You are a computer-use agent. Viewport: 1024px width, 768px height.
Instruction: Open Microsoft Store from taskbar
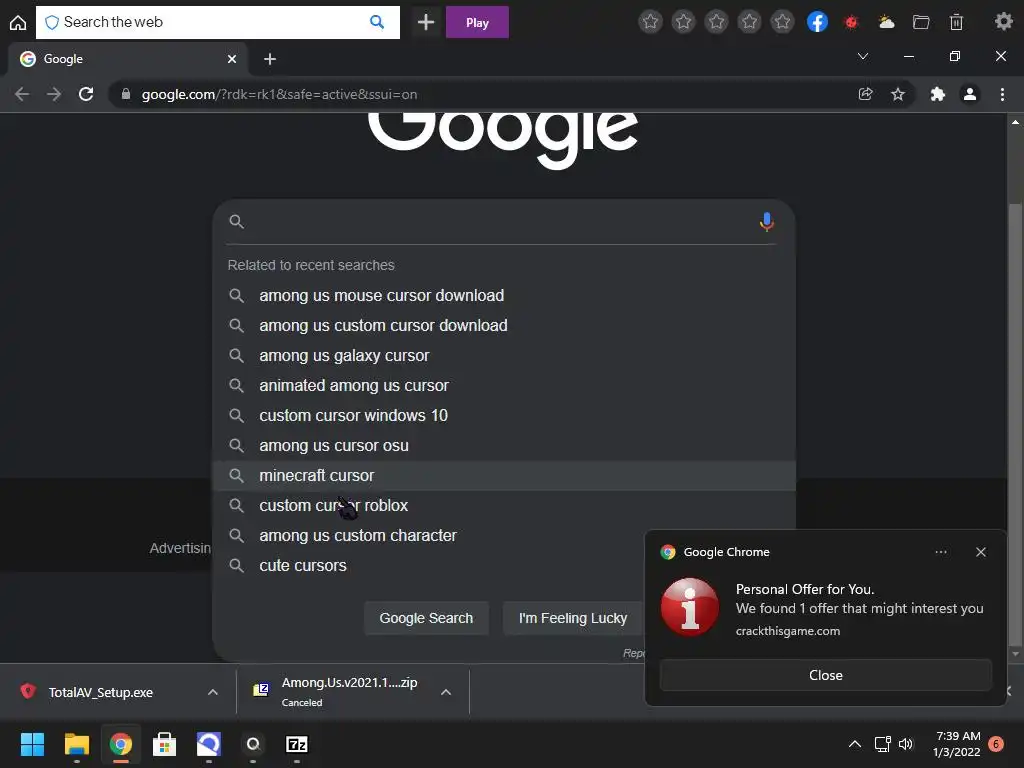(165, 744)
